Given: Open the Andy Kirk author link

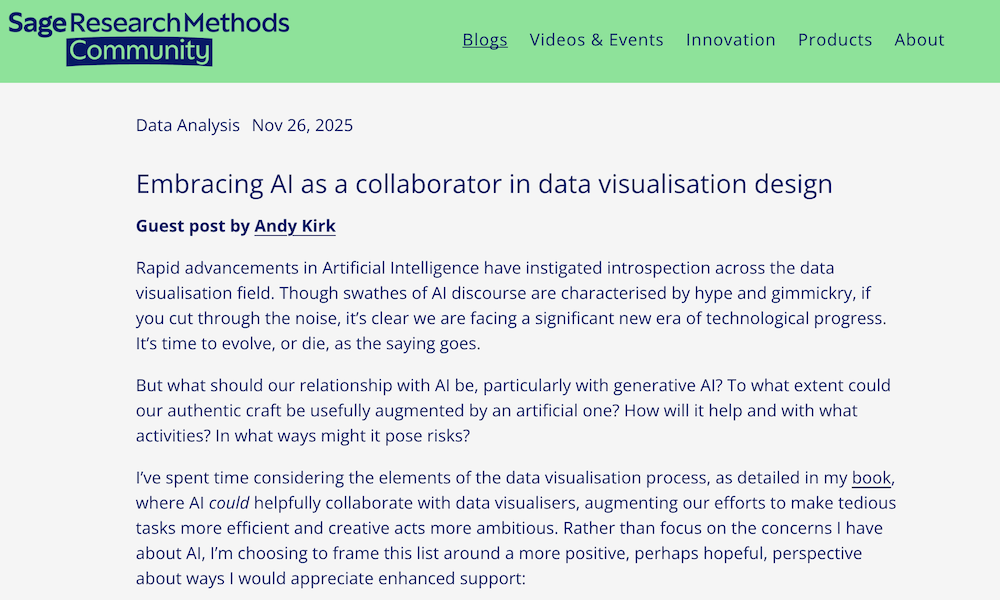Looking at the screenshot, I should coord(295,226).
